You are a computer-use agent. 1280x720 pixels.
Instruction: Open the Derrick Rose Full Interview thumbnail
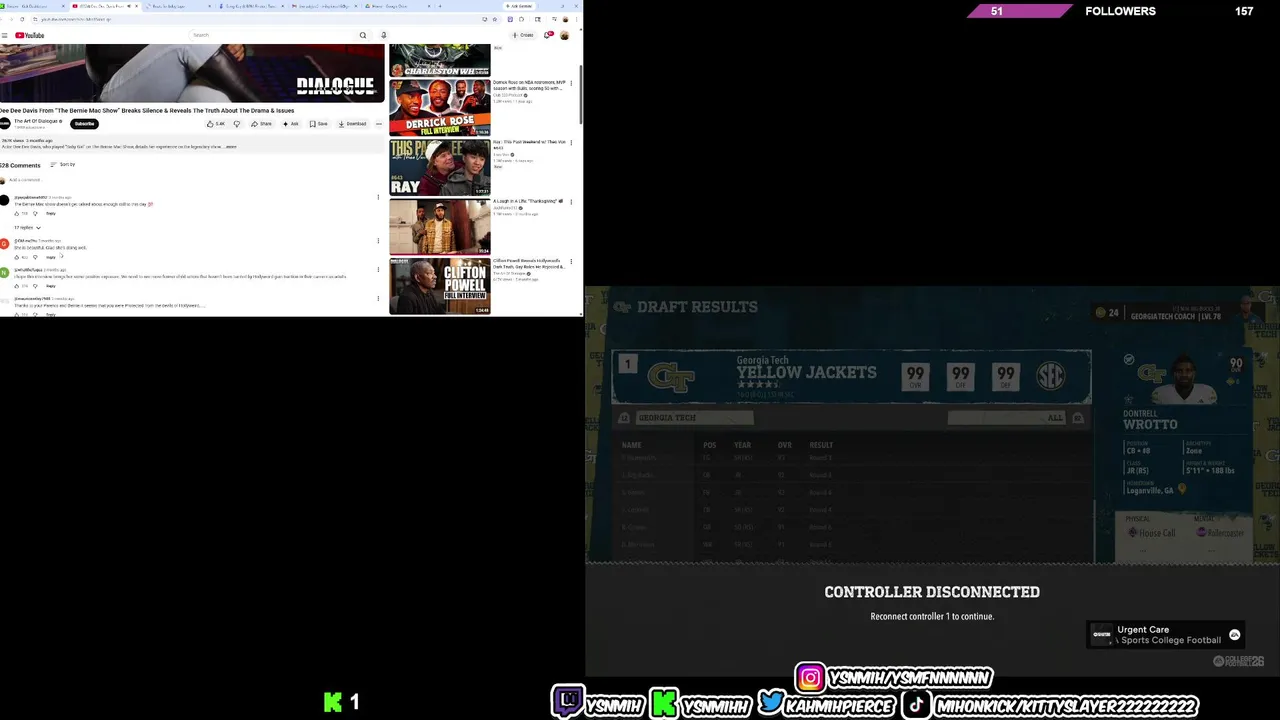coord(439,107)
